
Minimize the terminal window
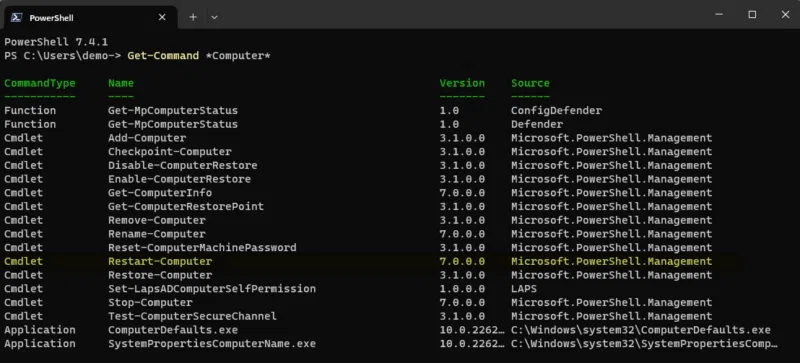pyautogui.click(x=719, y=15)
